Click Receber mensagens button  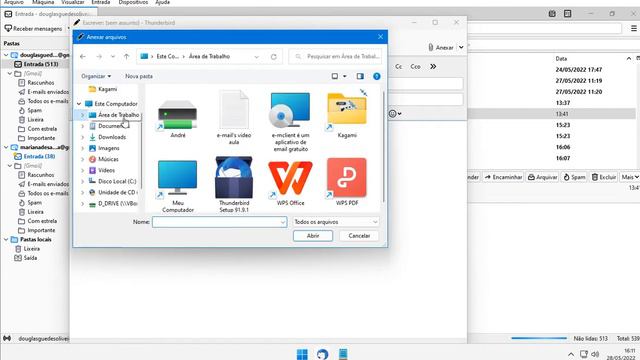[x=34, y=29]
